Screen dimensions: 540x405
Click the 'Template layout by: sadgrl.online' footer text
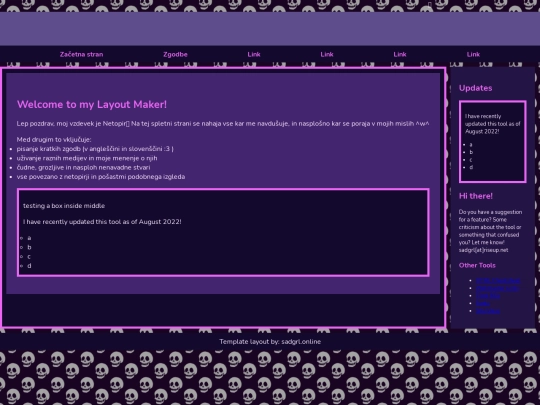click(270, 342)
